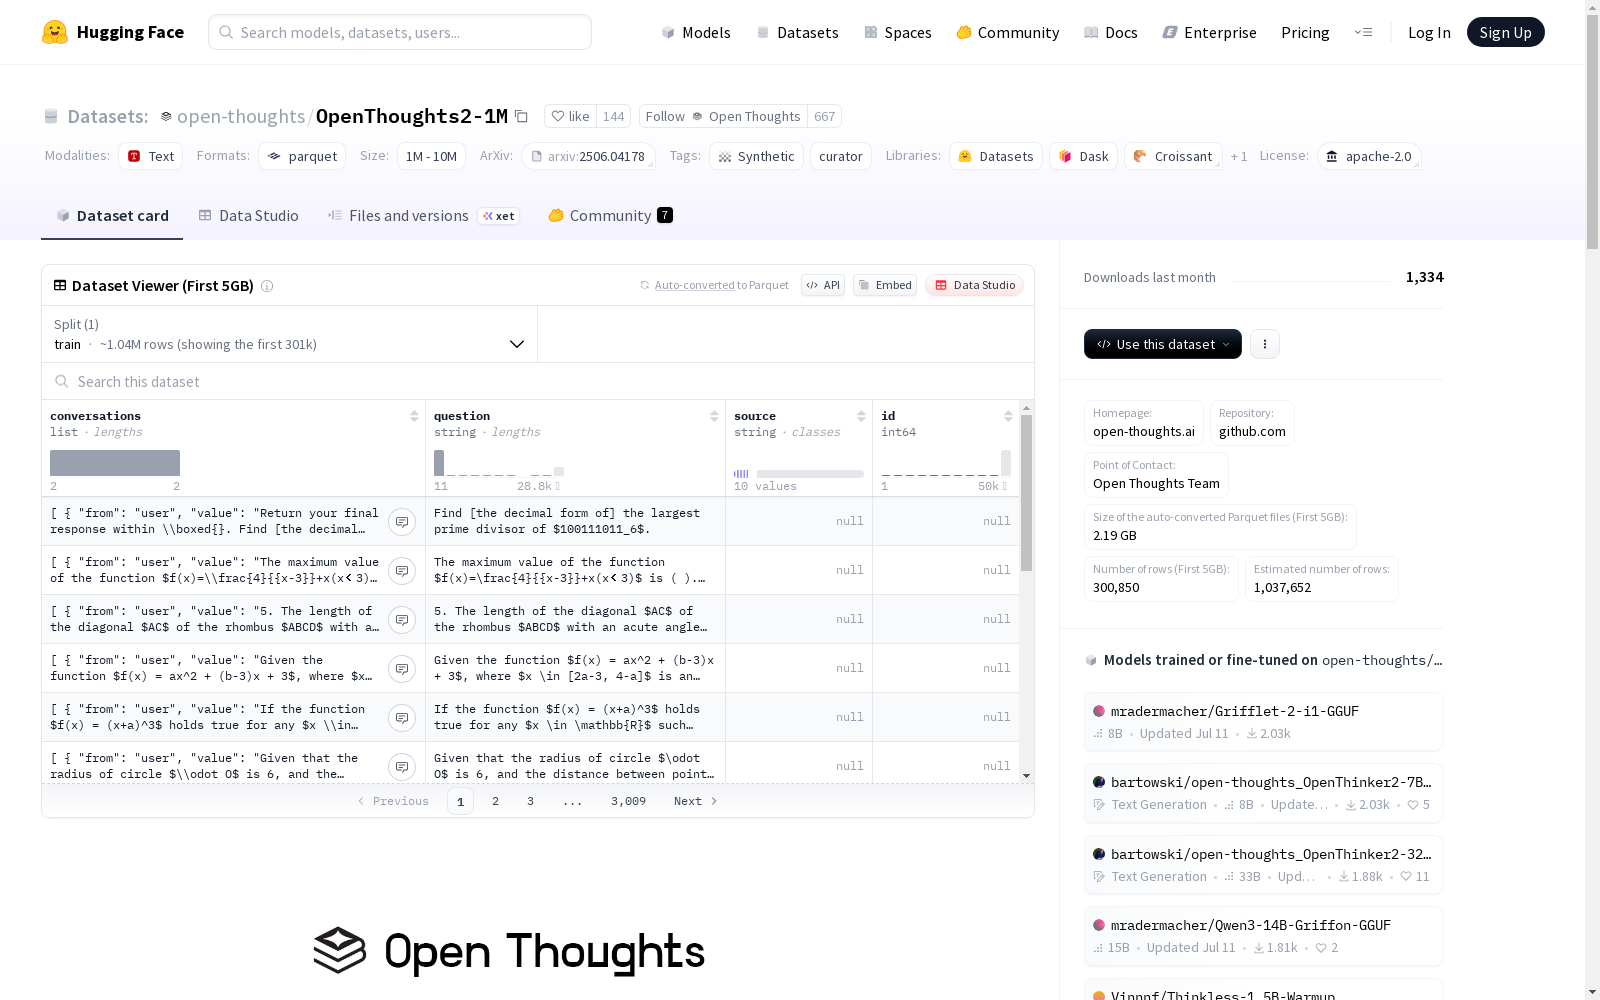
Task: Go to page 2 of dataset viewer
Action: [x=495, y=801]
